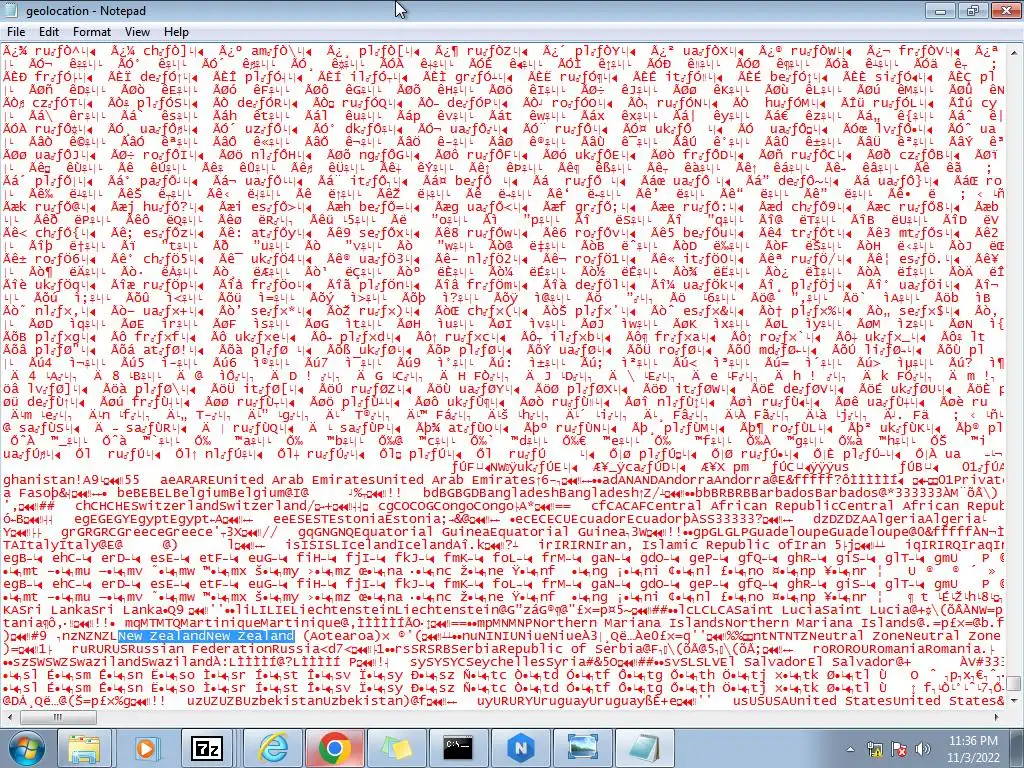Switch to the Command Prompt window
This screenshot has width=1024, height=768.
[x=458, y=748]
